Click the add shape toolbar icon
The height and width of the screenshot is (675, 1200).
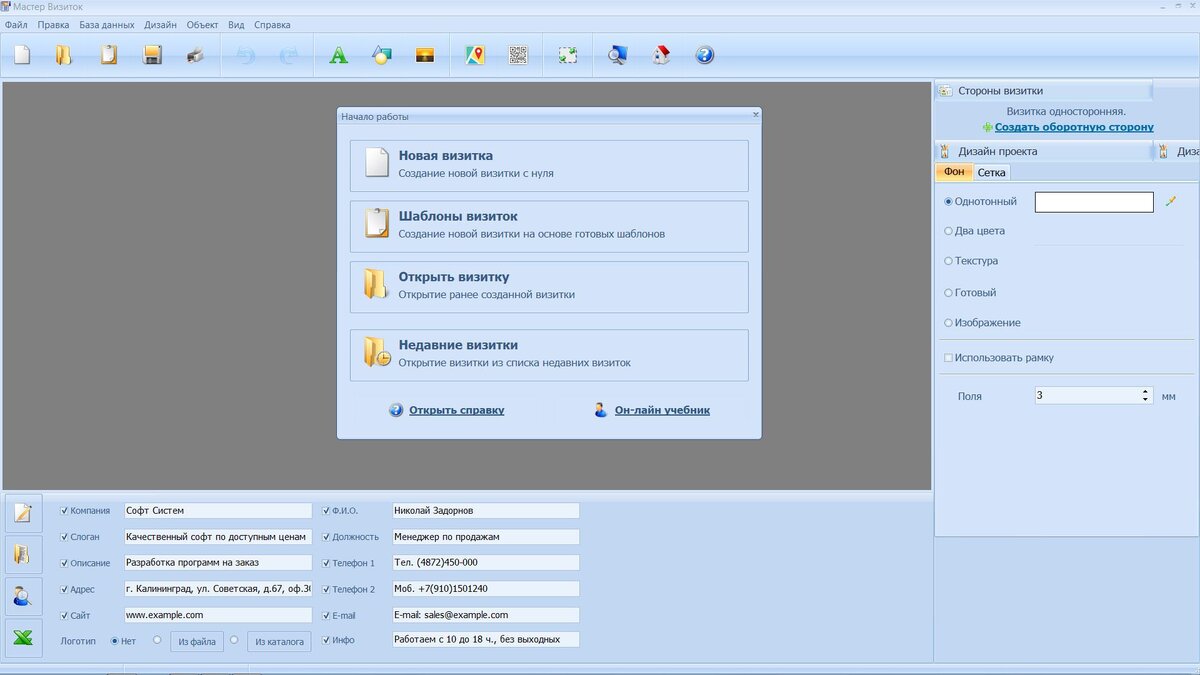[x=381, y=55]
